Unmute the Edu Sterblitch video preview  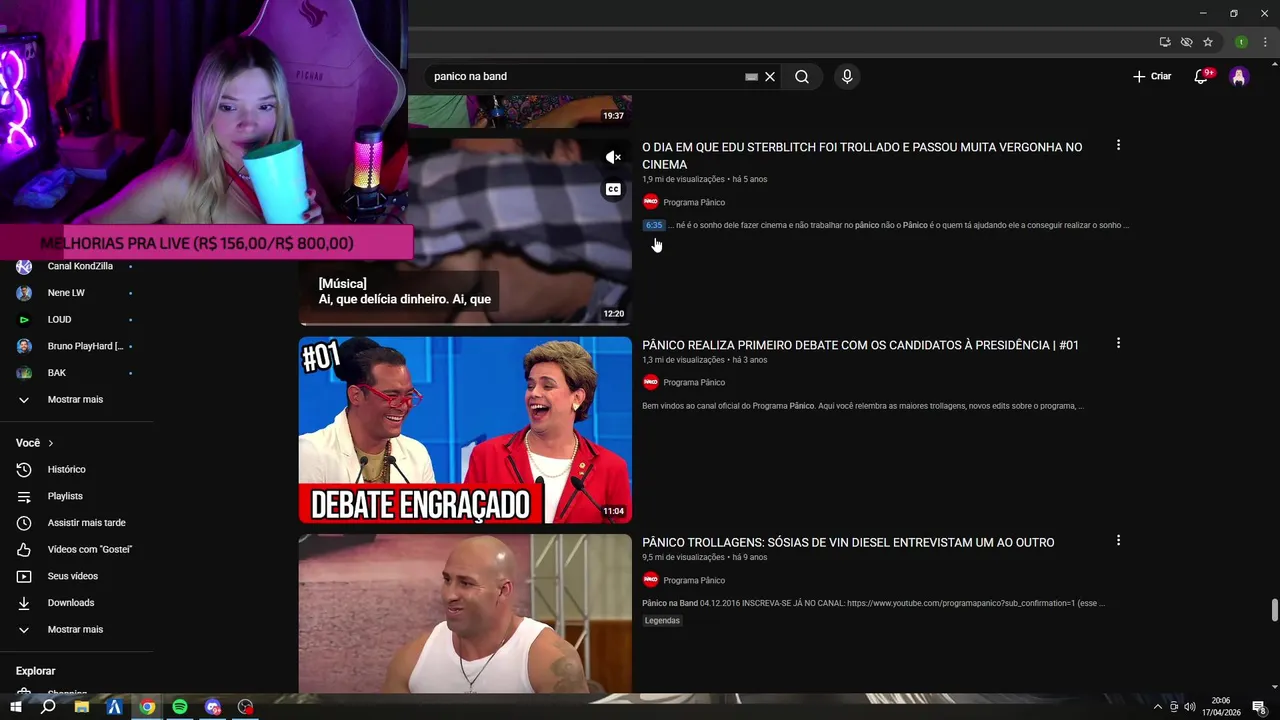(613, 157)
